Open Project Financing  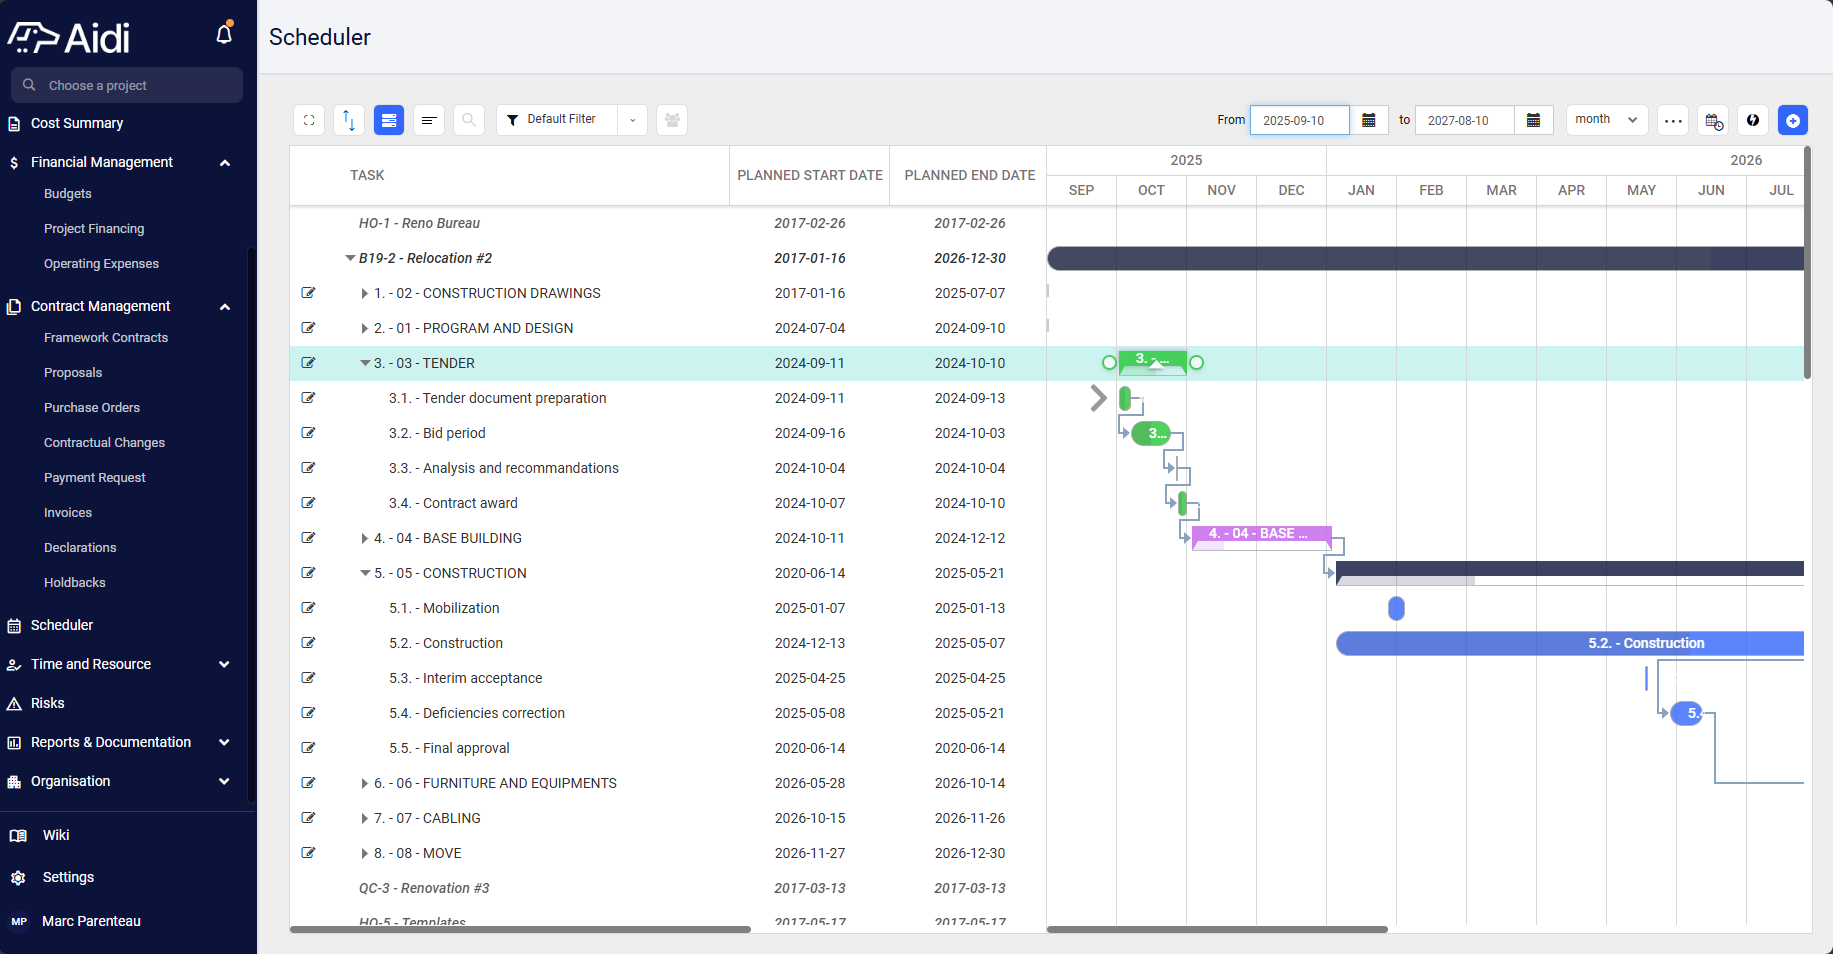pyautogui.click(x=94, y=229)
